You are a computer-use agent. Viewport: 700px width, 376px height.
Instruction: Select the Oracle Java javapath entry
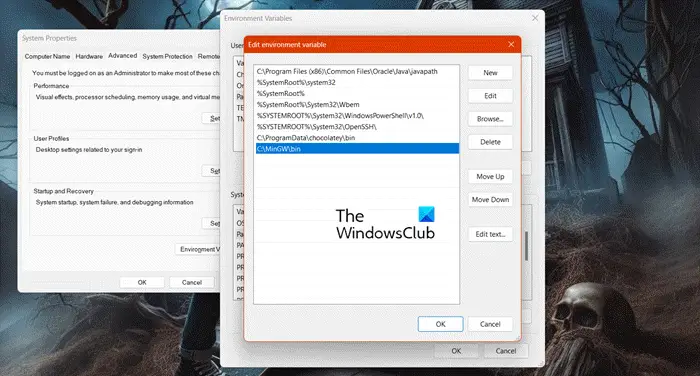click(x=357, y=71)
